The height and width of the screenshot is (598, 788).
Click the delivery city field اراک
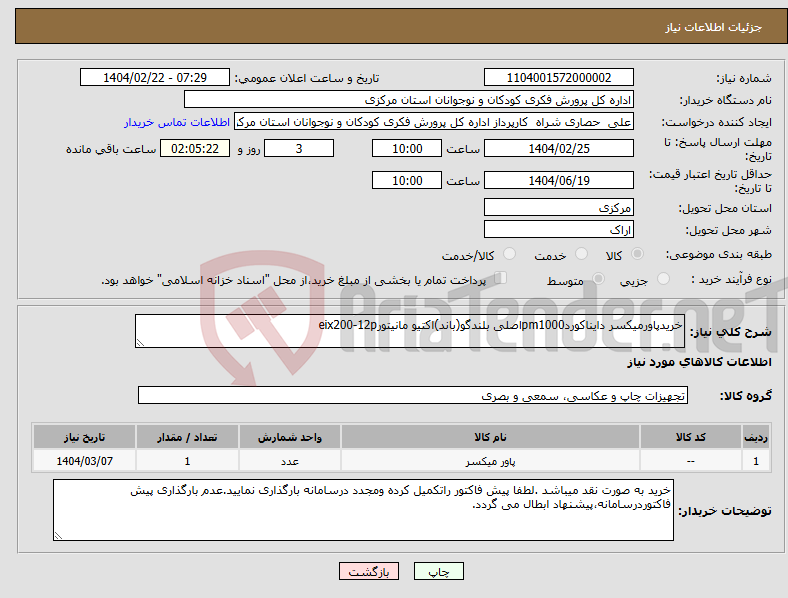click(x=558, y=229)
